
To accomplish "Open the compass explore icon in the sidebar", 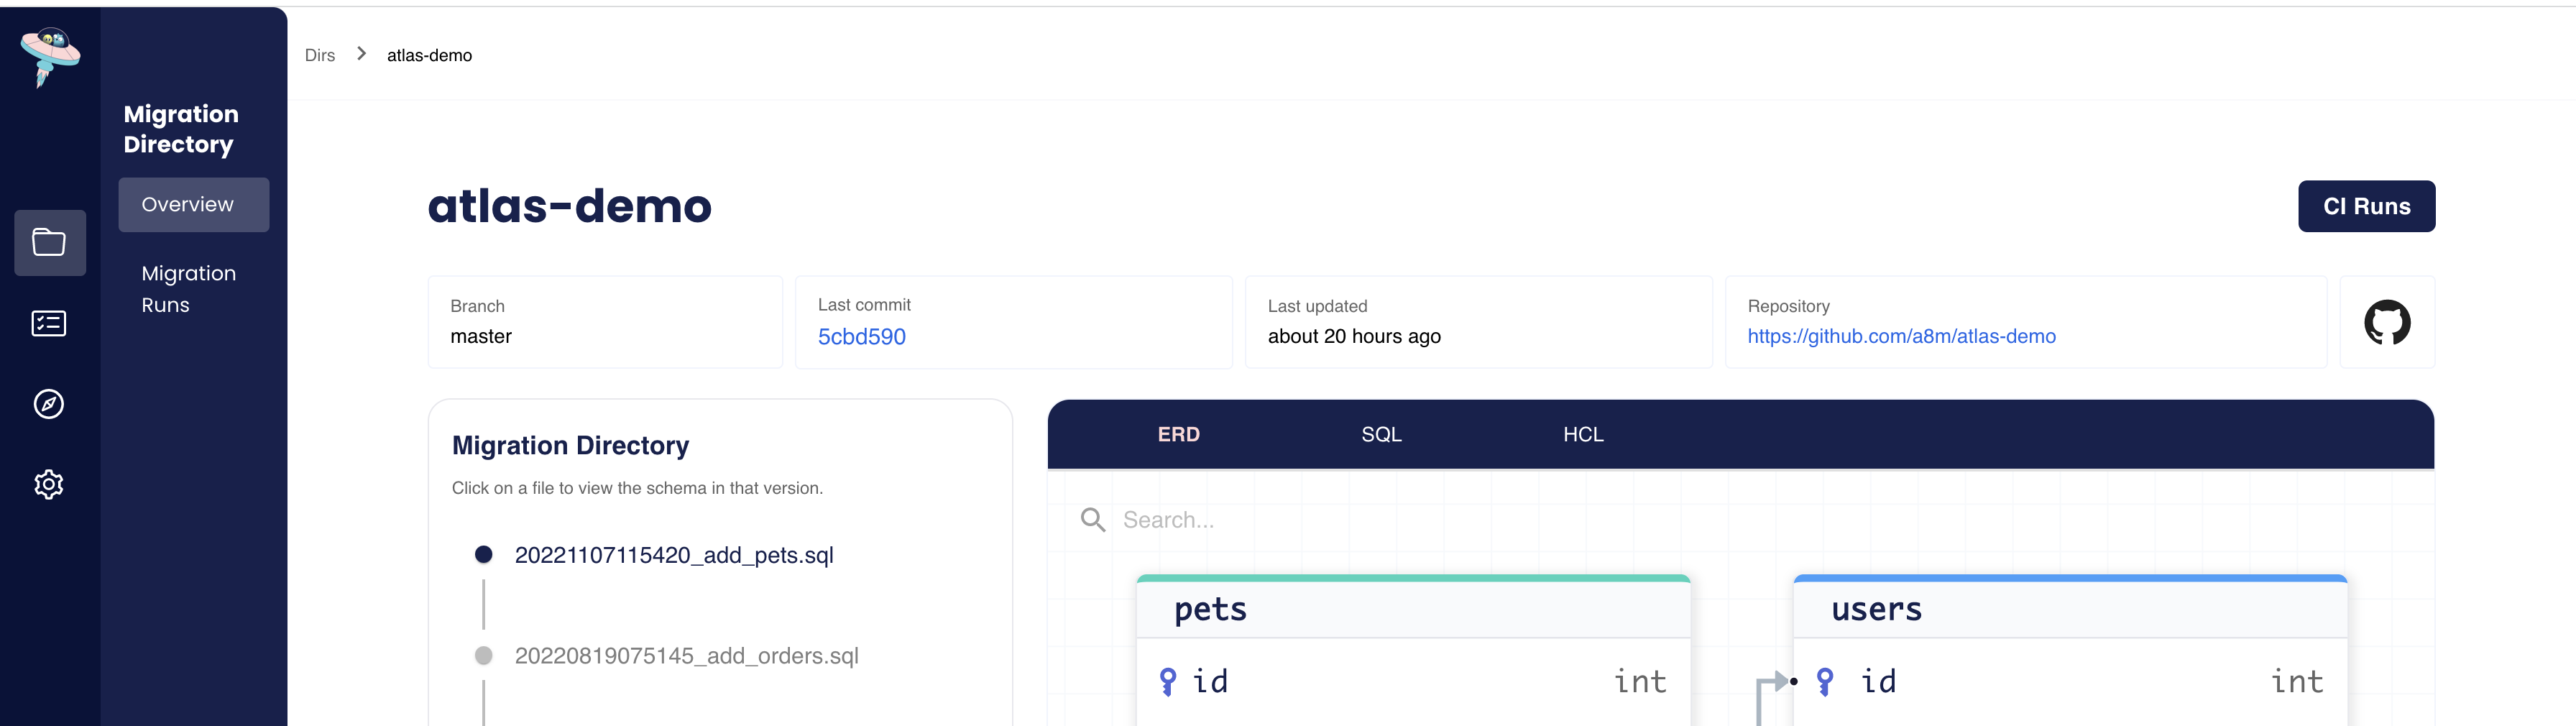I will click(x=48, y=403).
